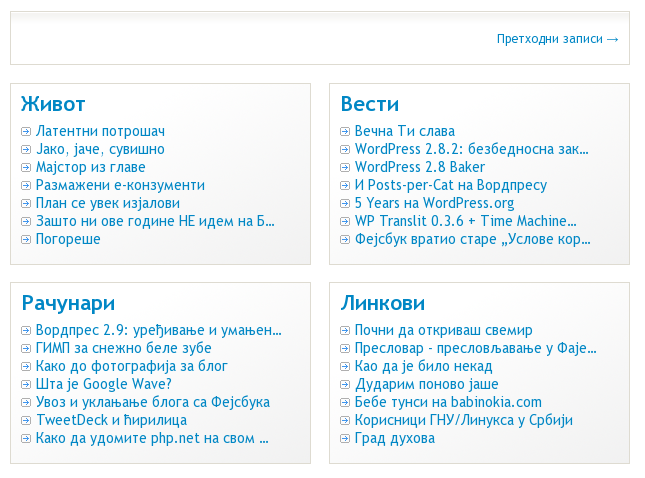Open the Линкови category heading

coord(383,303)
